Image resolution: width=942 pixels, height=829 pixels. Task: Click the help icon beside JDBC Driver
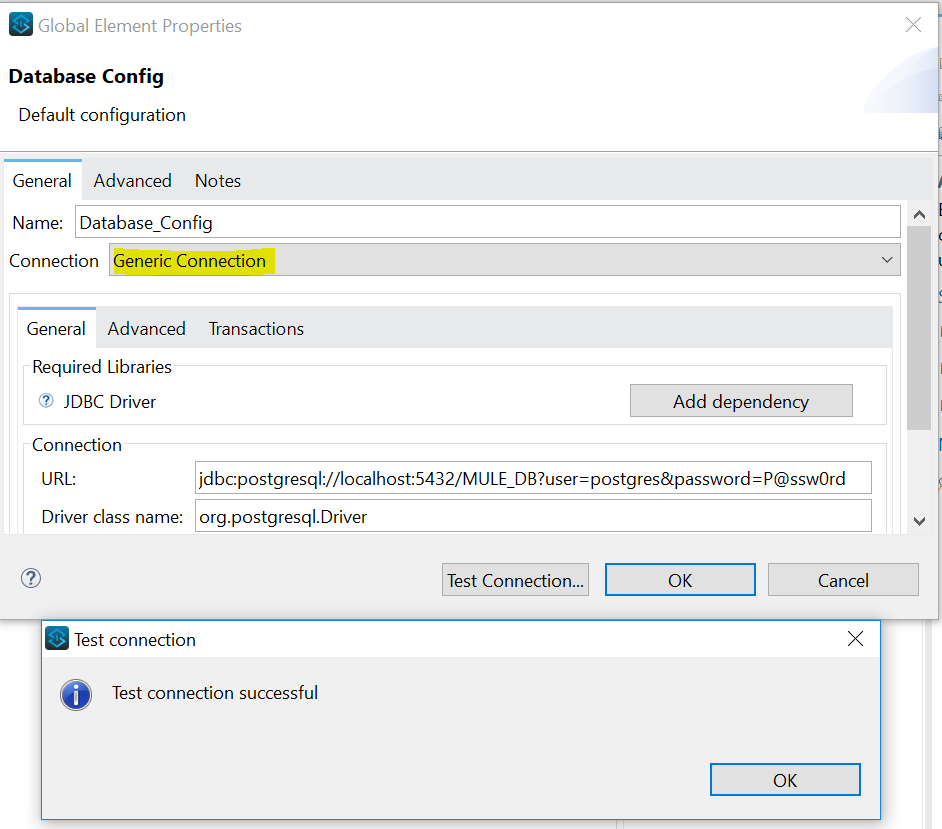coord(46,401)
